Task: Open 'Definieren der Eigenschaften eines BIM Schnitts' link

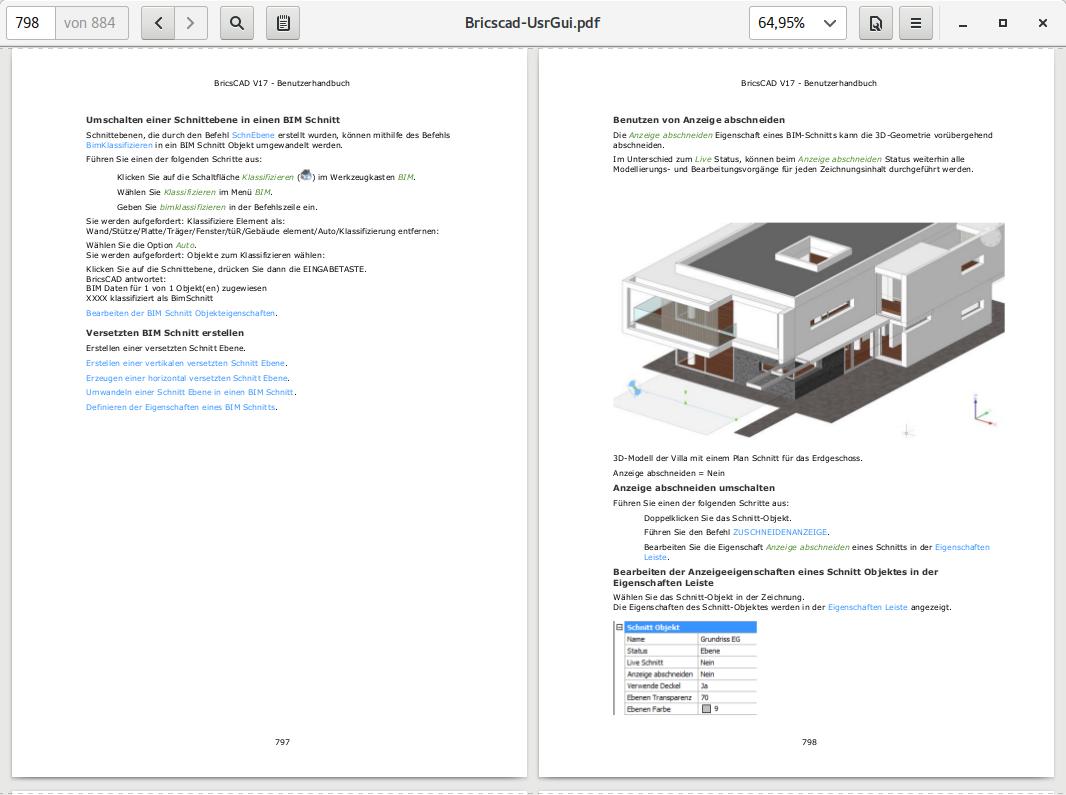Action: click(180, 407)
